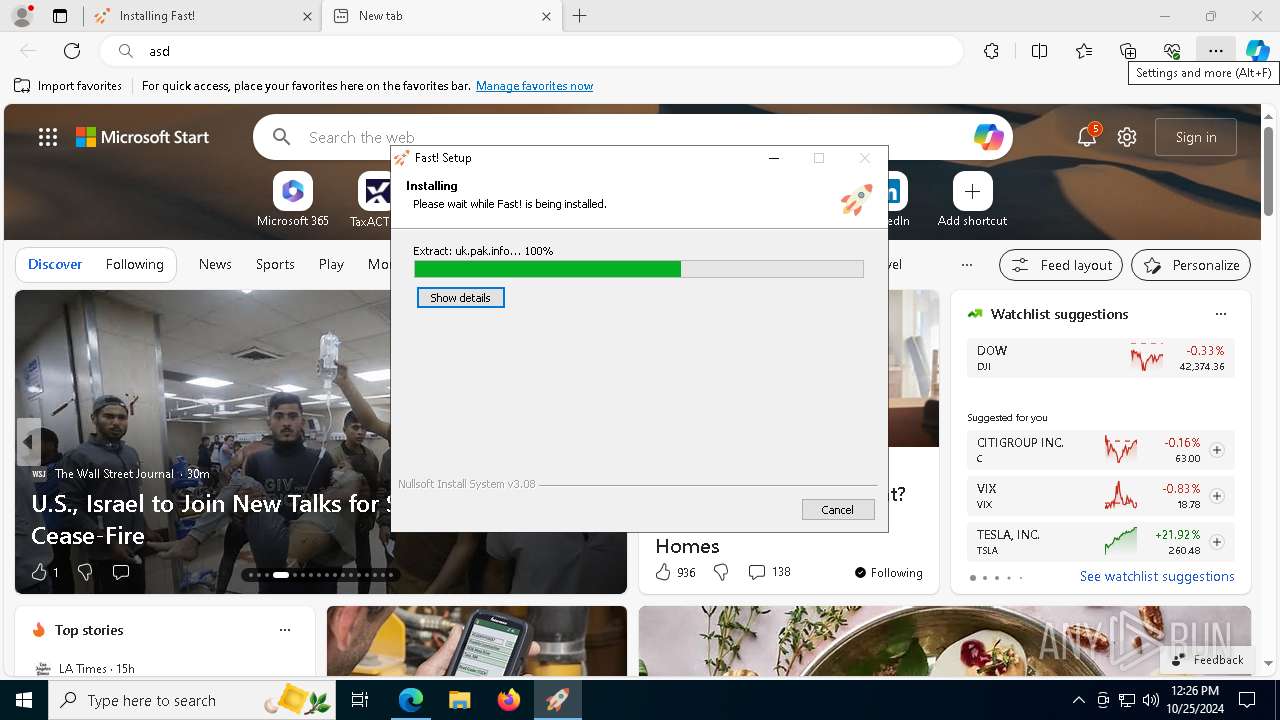The image size is (1280, 720).
Task: Open the Windows Start menu
Action: 24,700
